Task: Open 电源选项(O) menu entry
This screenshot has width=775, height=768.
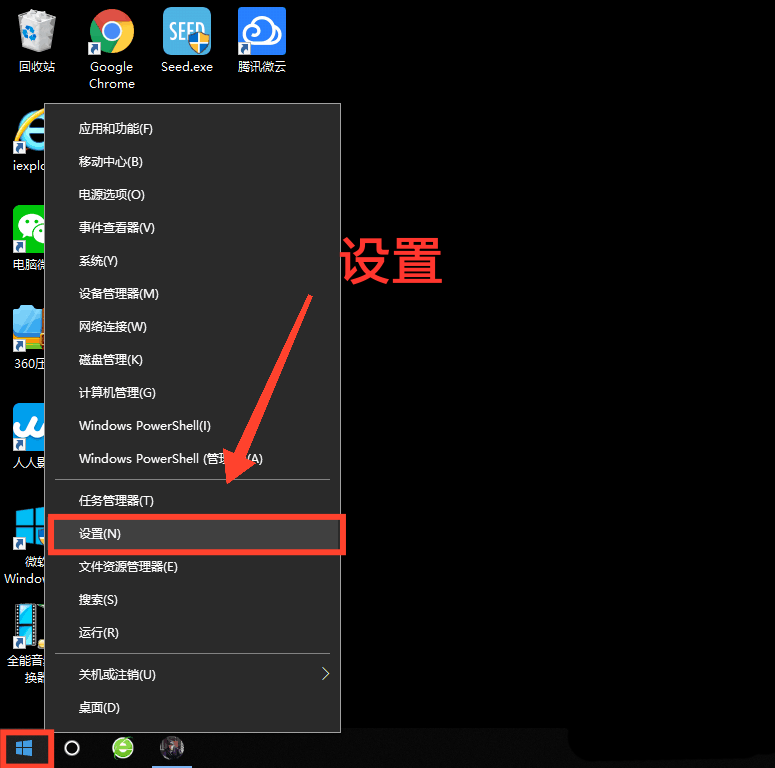Action: (x=192, y=195)
